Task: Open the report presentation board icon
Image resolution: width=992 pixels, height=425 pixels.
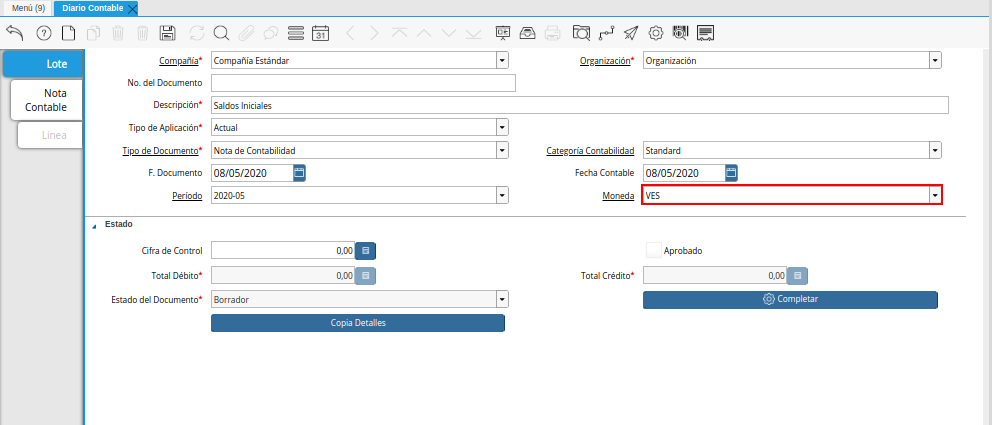Action: coord(503,33)
